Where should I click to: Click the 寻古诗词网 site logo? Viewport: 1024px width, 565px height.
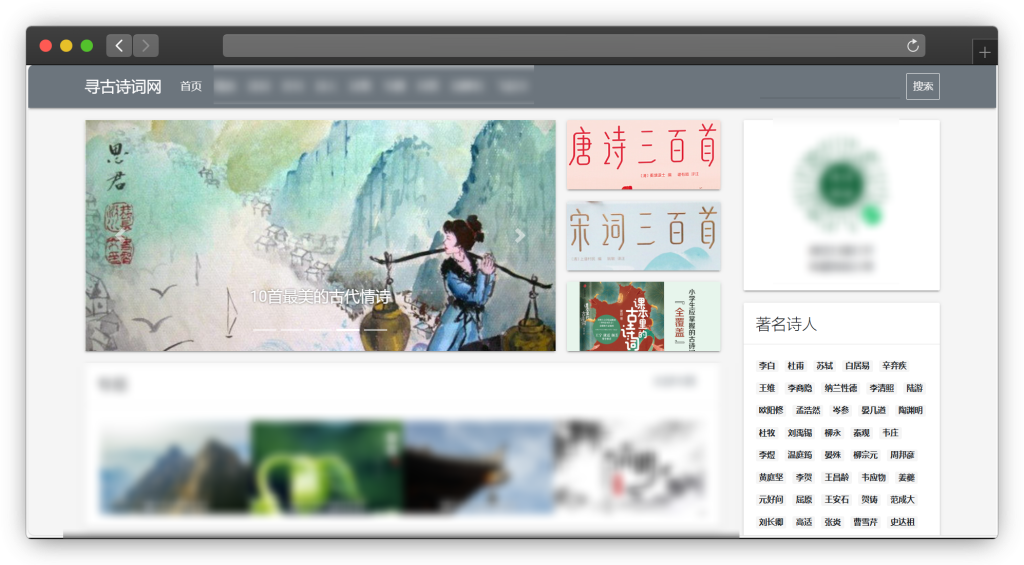pos(123,87)
